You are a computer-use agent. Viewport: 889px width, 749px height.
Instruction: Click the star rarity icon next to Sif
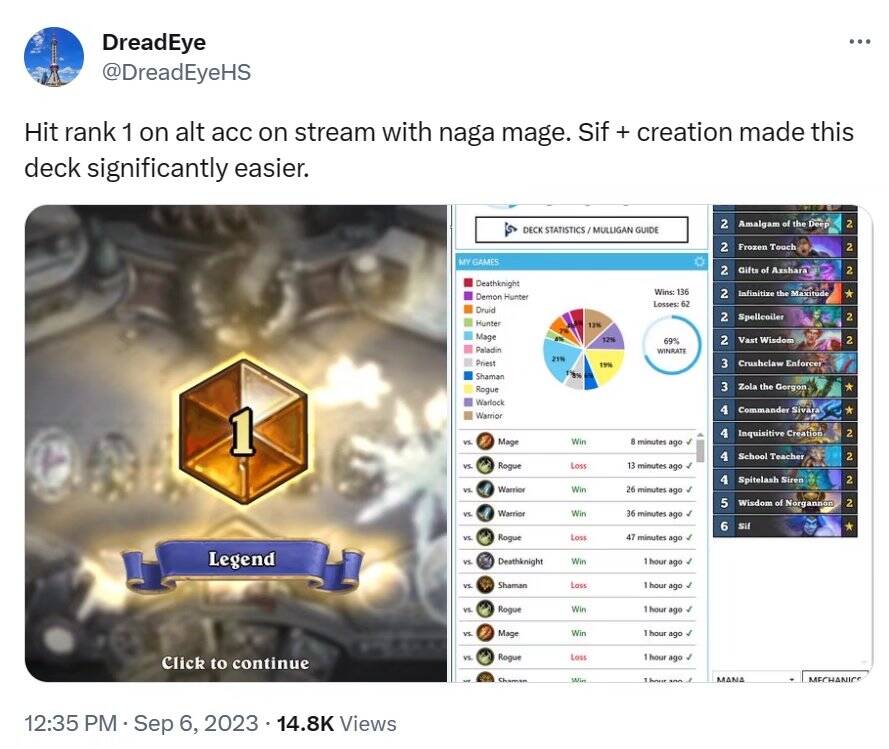point(849,526)
